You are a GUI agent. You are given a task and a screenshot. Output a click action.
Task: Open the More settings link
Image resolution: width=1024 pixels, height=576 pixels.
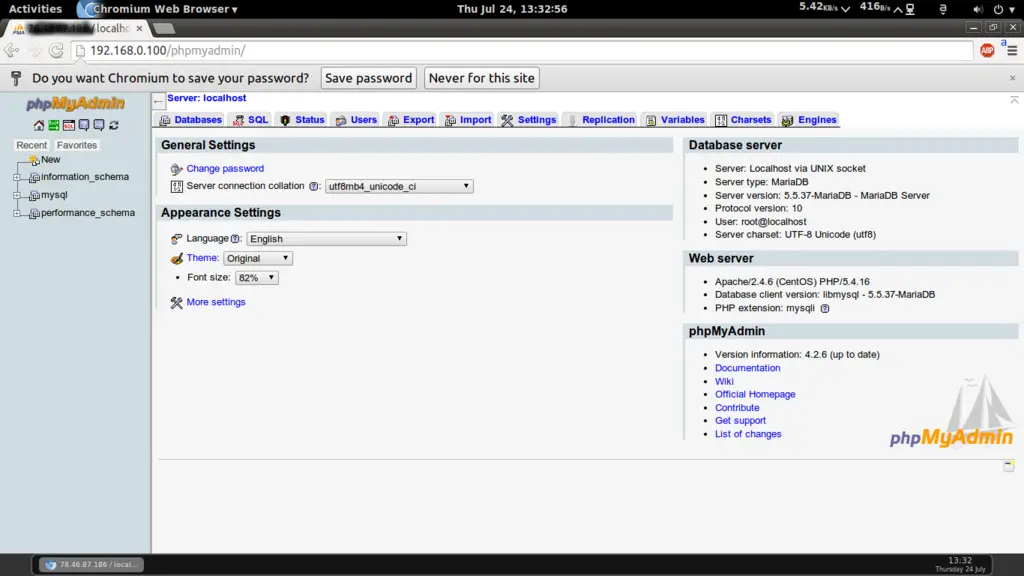pyautogui.click(x=216, y=302)
